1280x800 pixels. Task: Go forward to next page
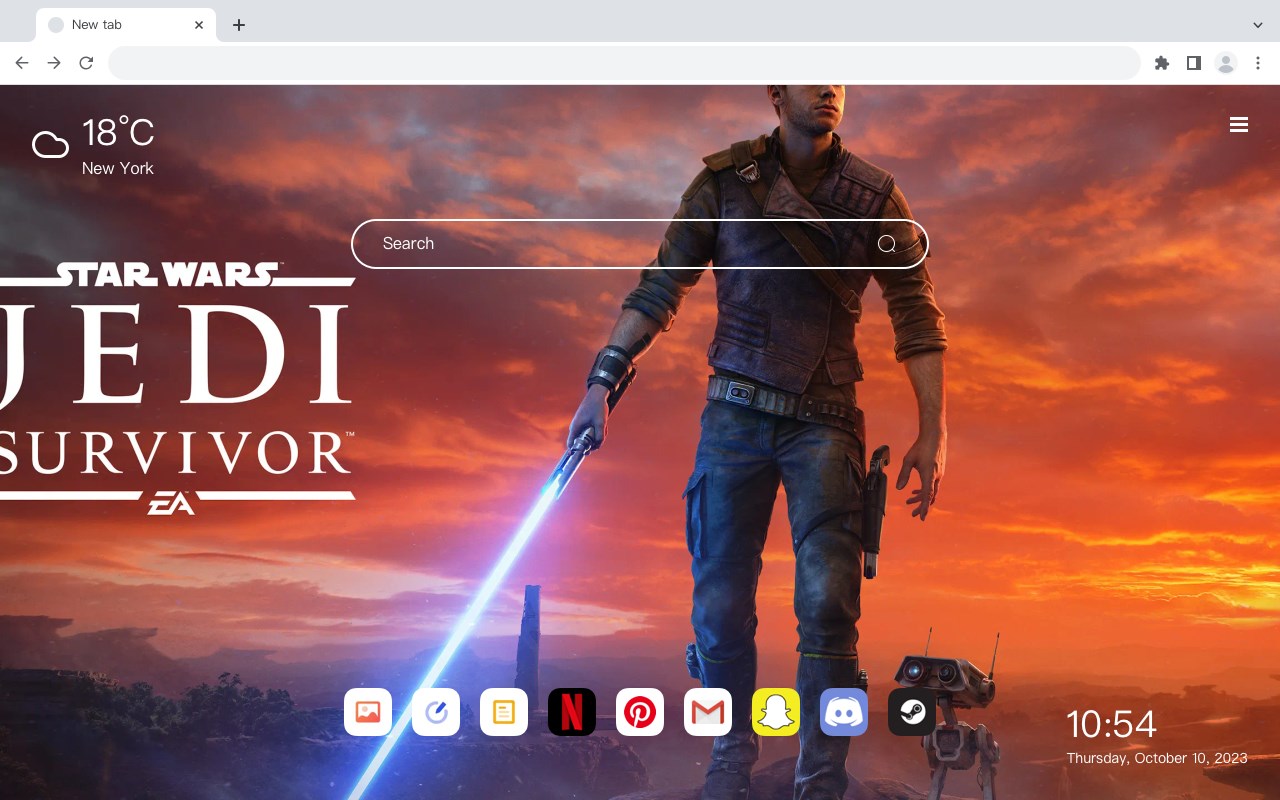coord(54,63)
